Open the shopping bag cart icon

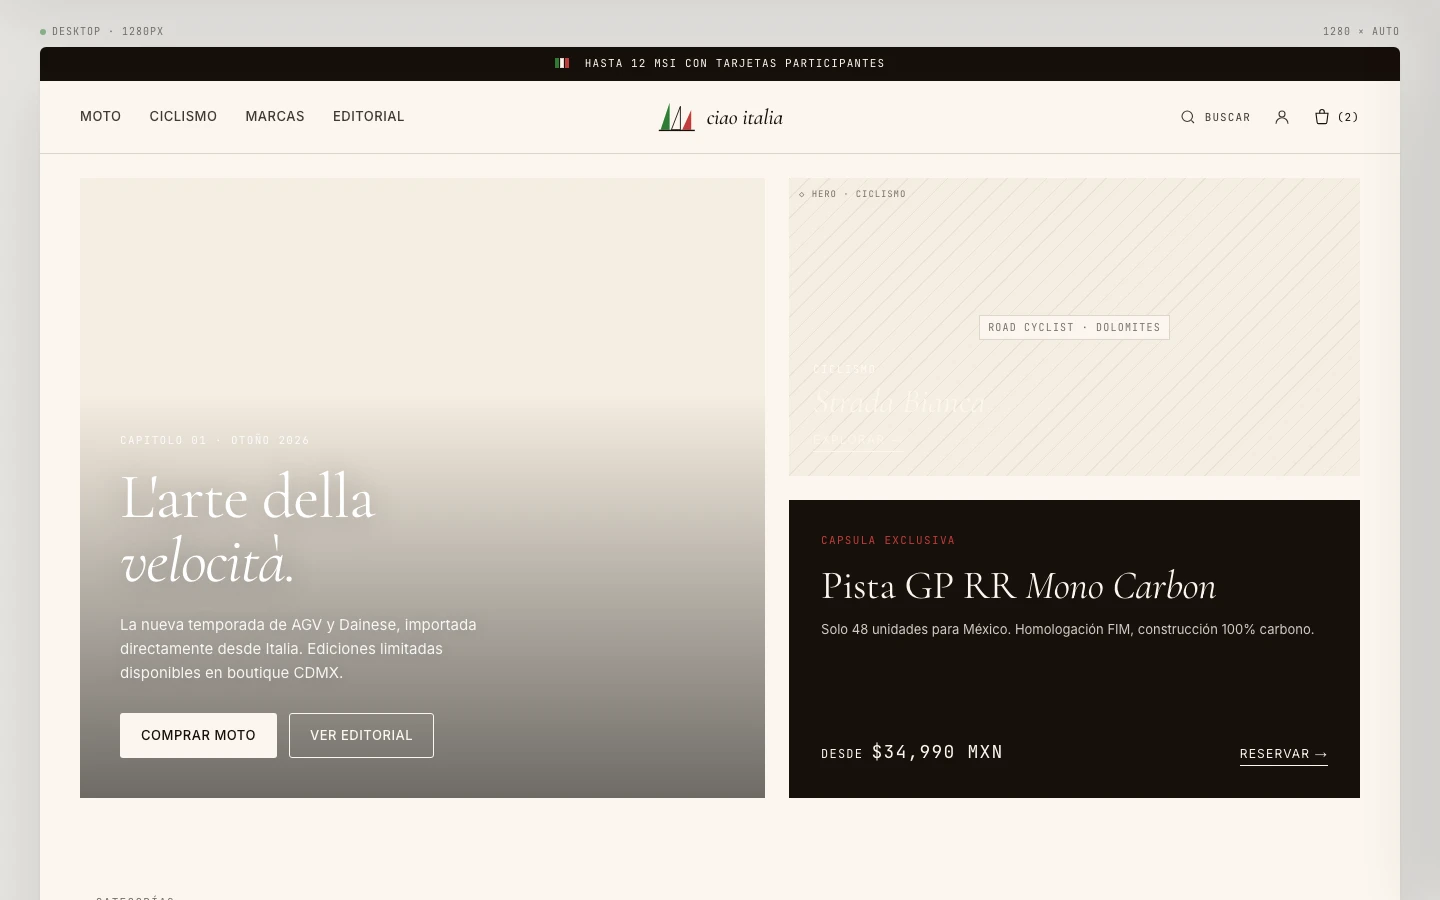(x=1322, y=117)
